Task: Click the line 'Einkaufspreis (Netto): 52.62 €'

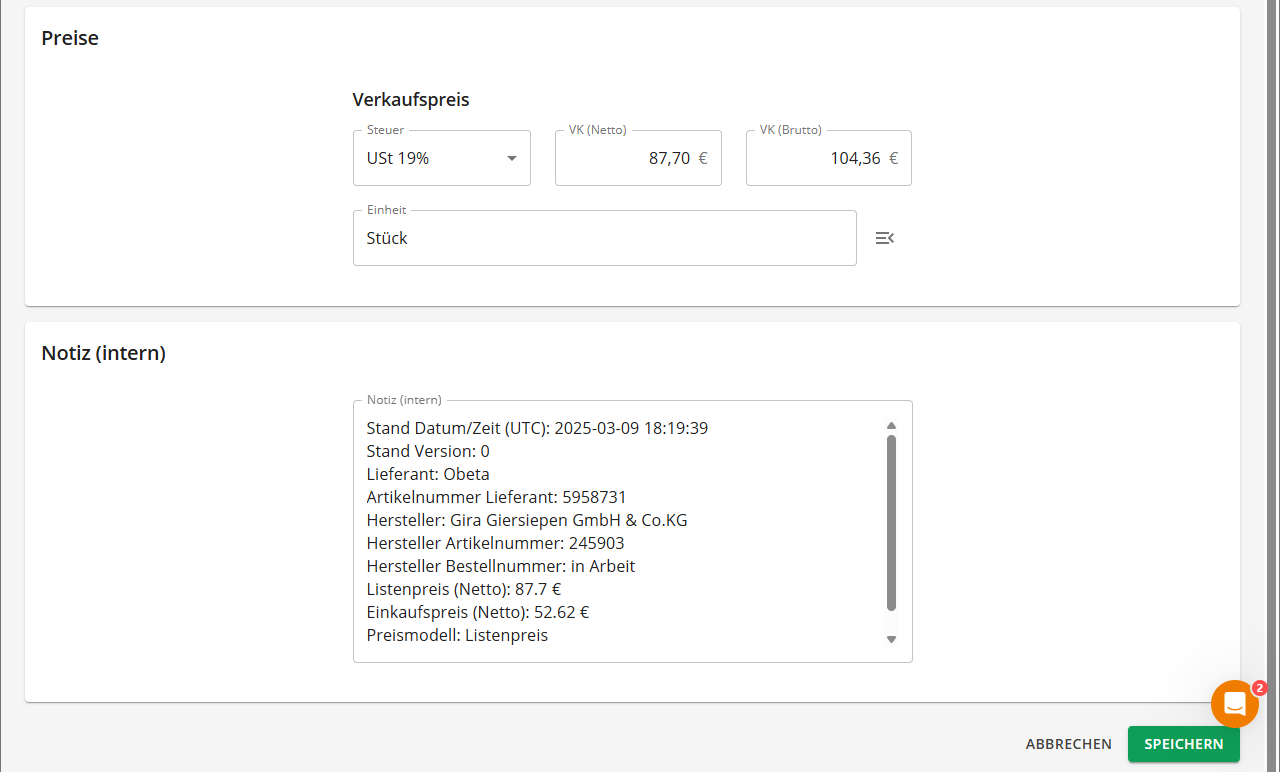Action: 478,612
